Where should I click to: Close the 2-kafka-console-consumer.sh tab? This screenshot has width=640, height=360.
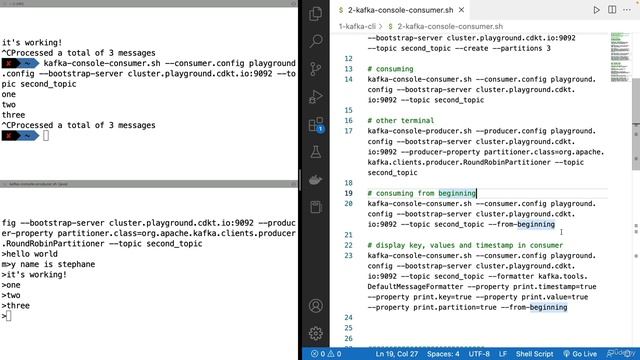pyautogui.click(x=461, y=10)
